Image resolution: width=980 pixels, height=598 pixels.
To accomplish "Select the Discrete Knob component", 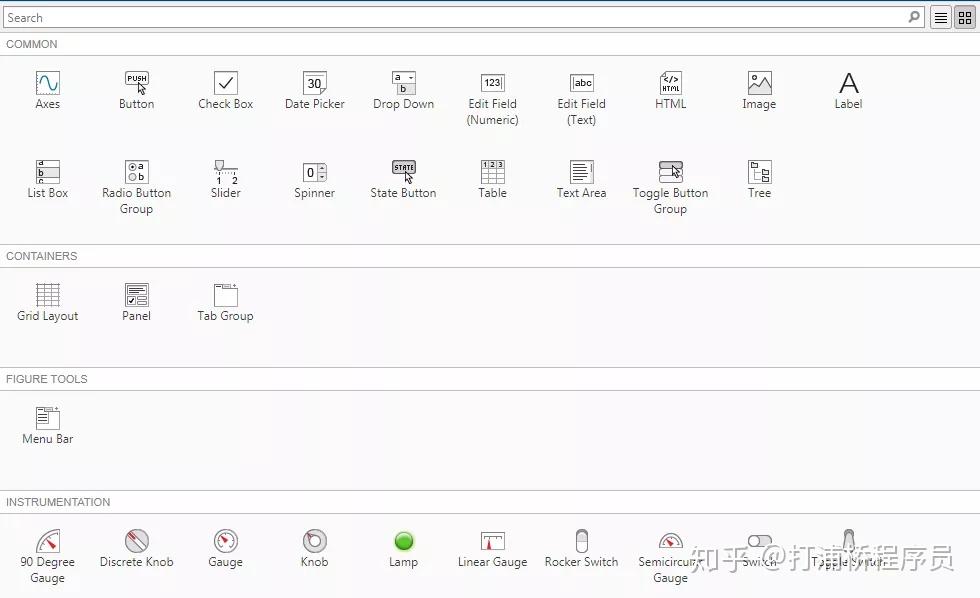I will coord(136,549).
